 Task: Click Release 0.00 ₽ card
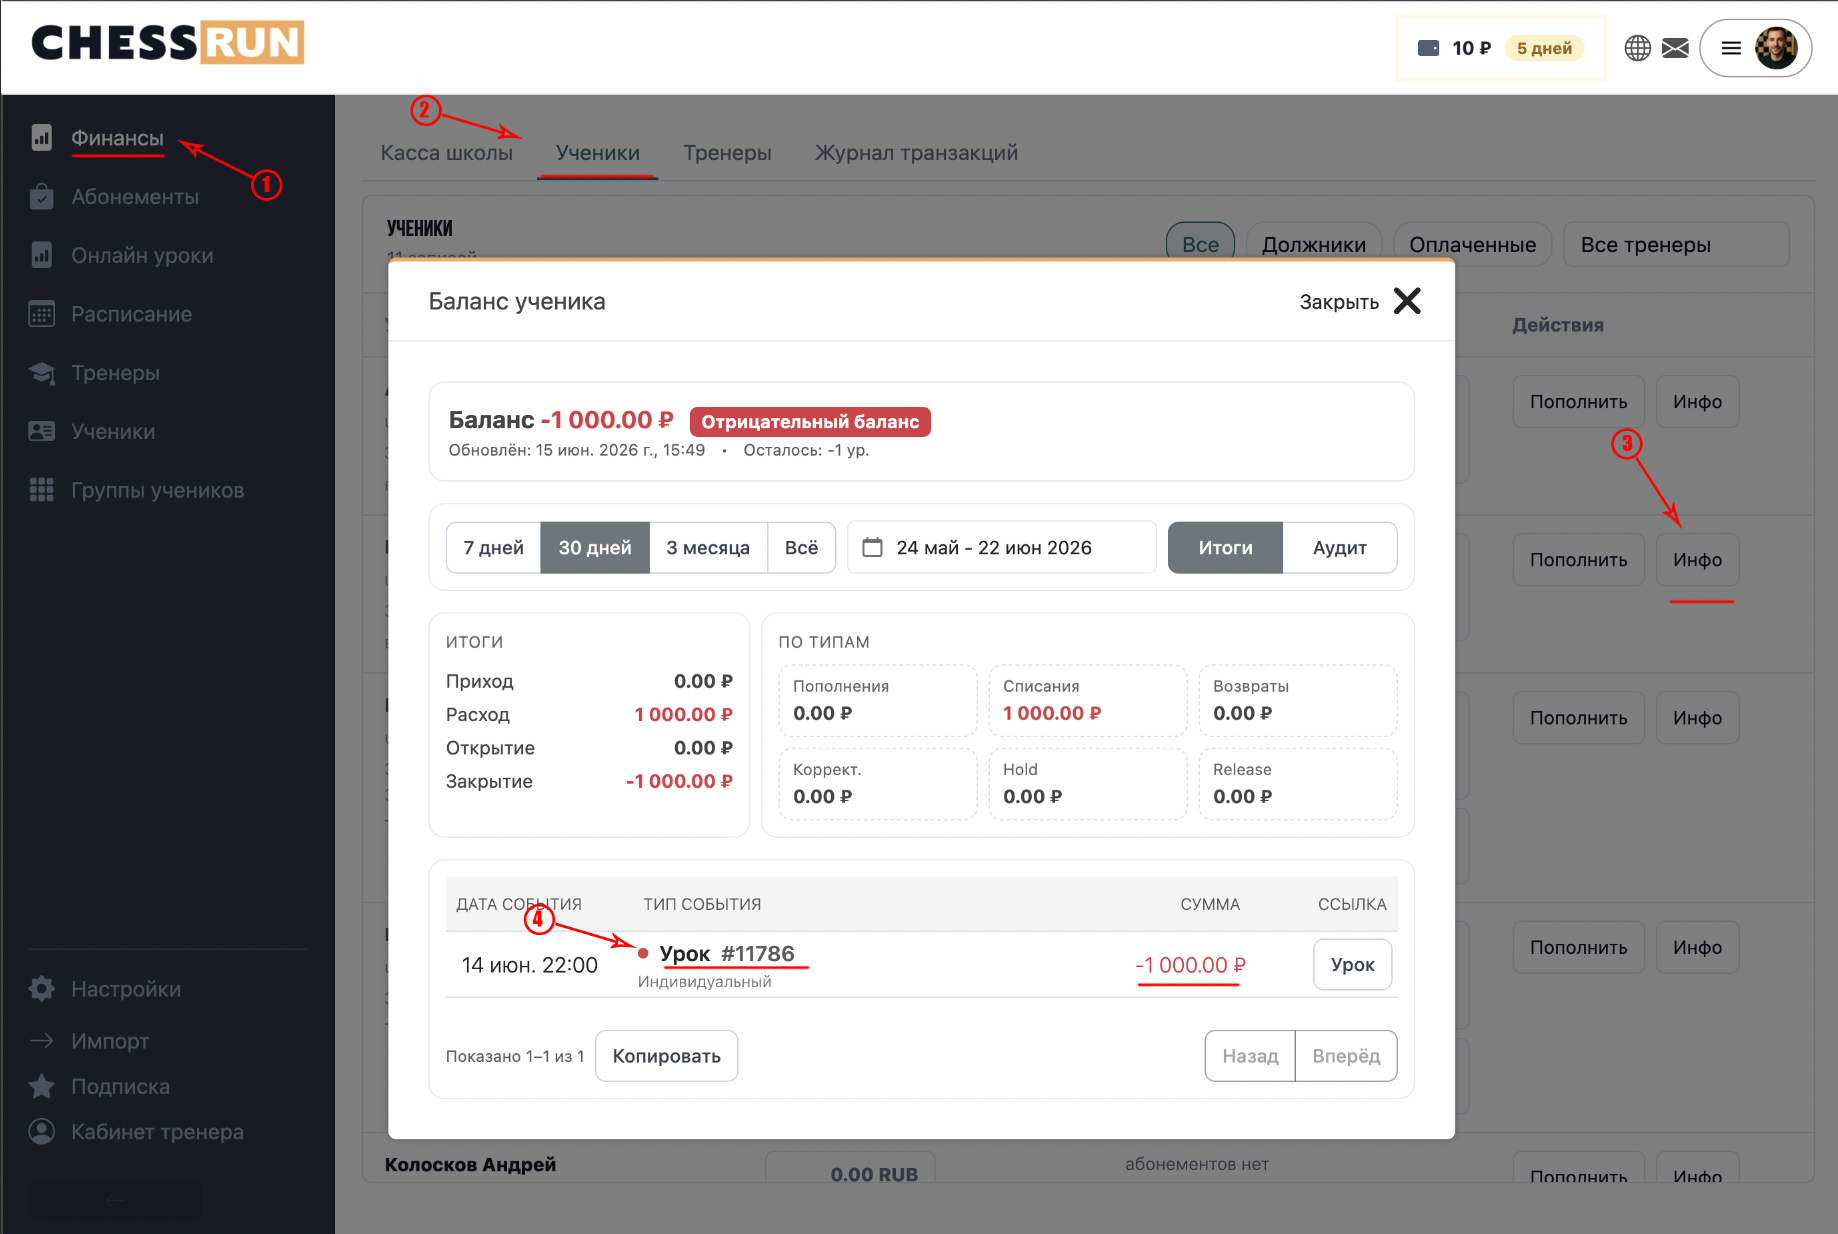click(x=1297, y=784)
